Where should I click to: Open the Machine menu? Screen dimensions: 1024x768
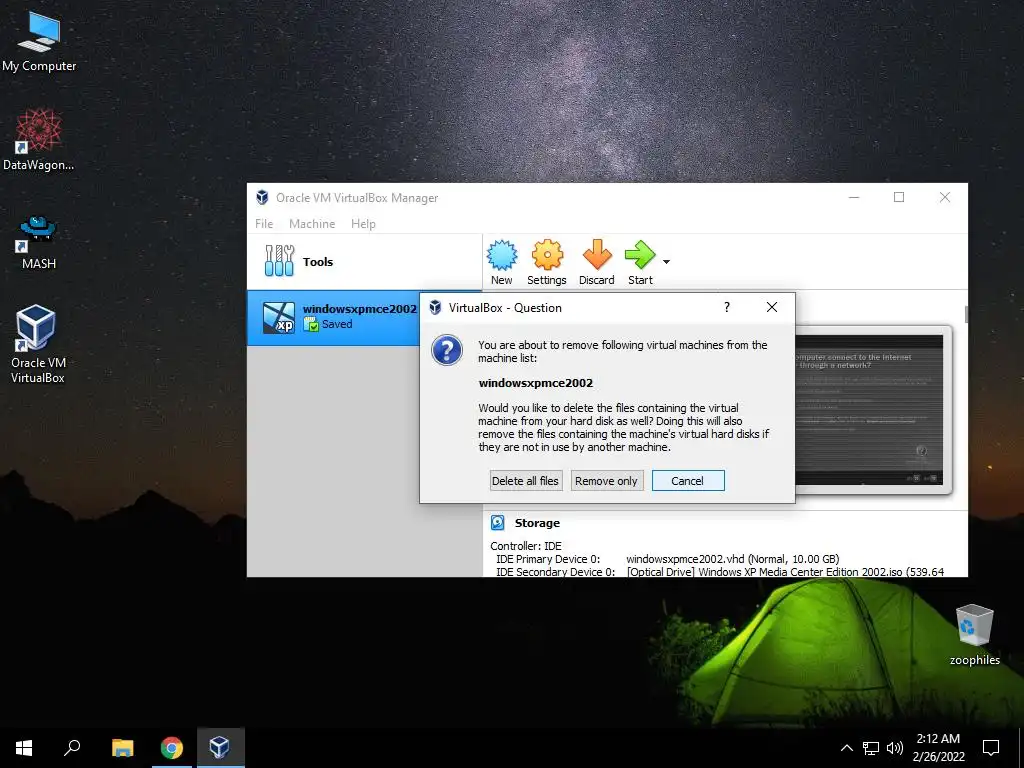[x=312, y=223]
